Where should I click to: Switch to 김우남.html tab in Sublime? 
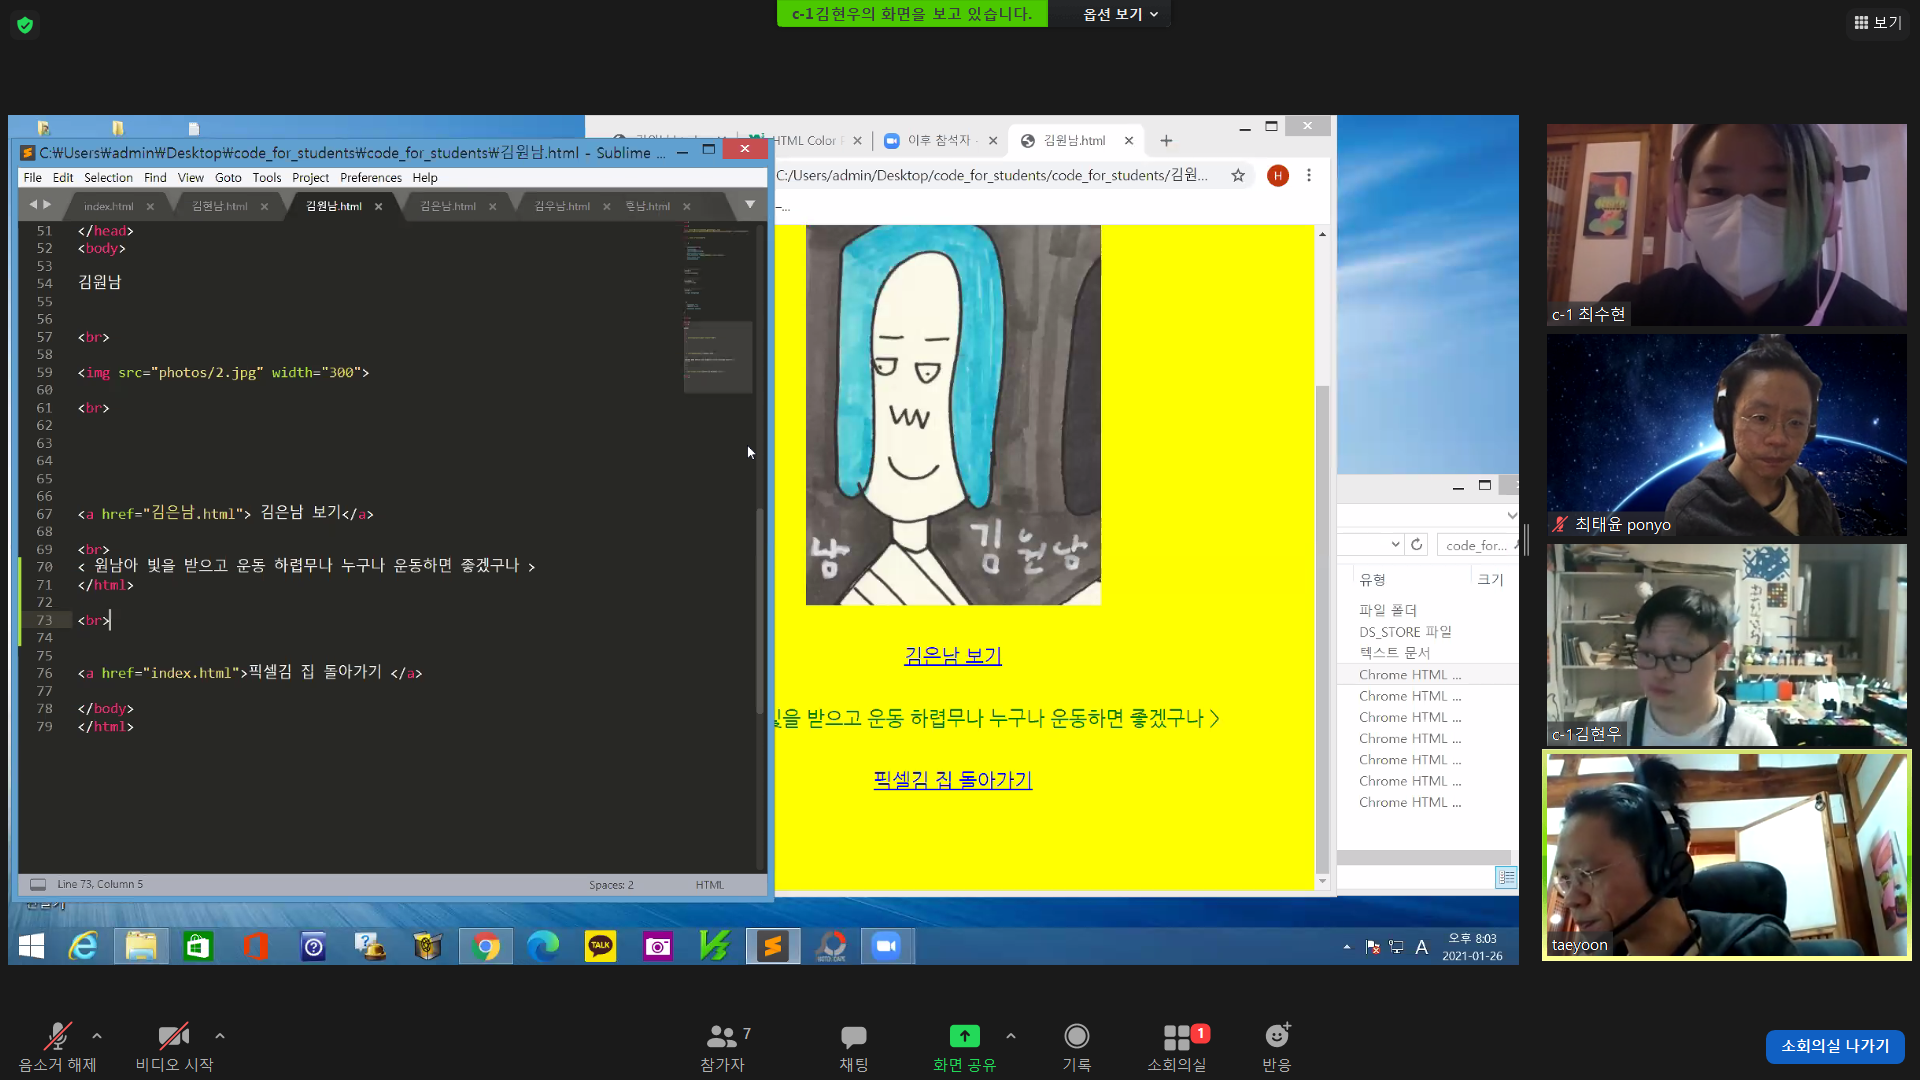pos(561,206)
